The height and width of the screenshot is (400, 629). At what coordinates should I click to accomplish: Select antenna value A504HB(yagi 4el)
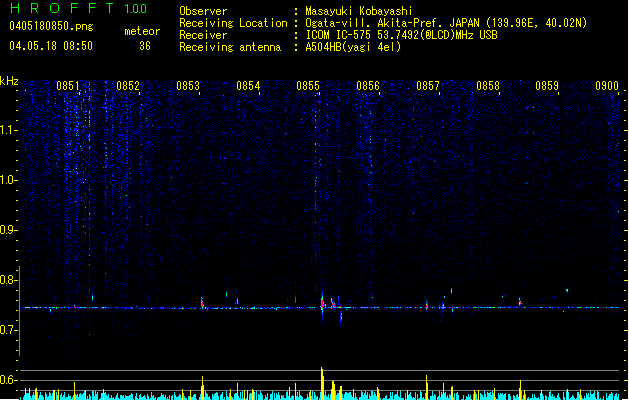click(353, 47)
